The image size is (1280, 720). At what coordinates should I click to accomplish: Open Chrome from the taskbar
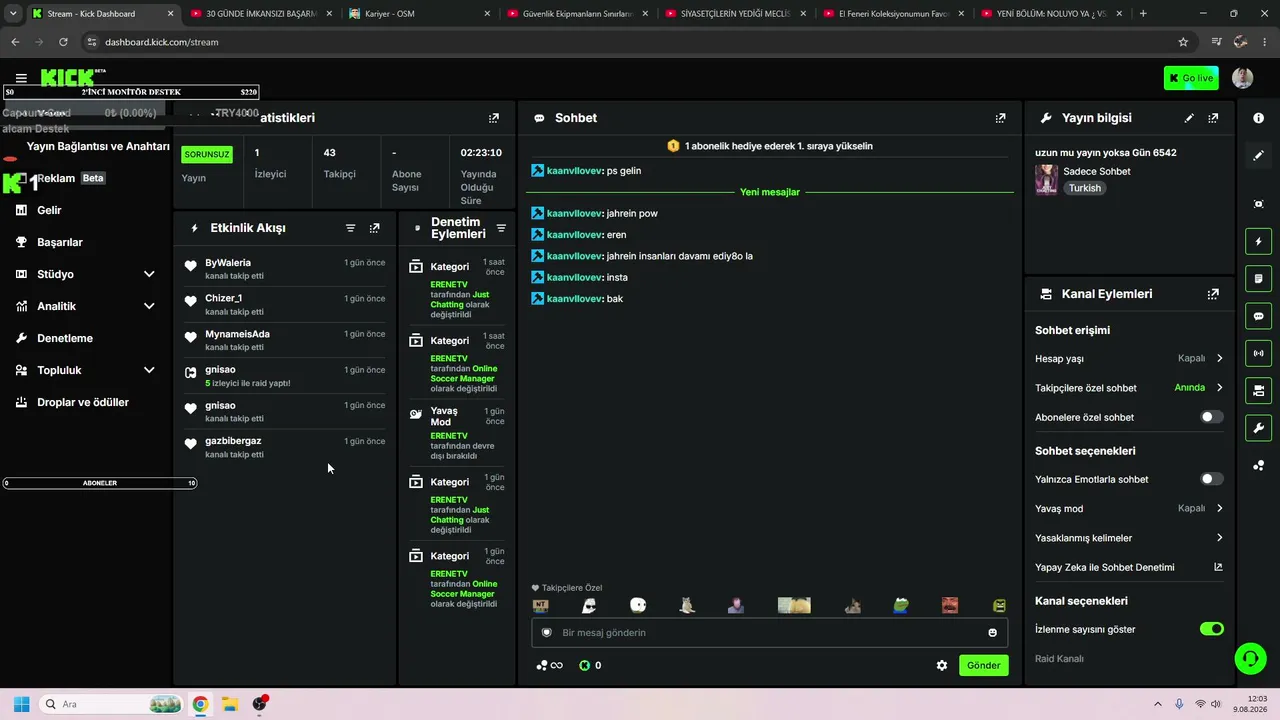[200, 704]
